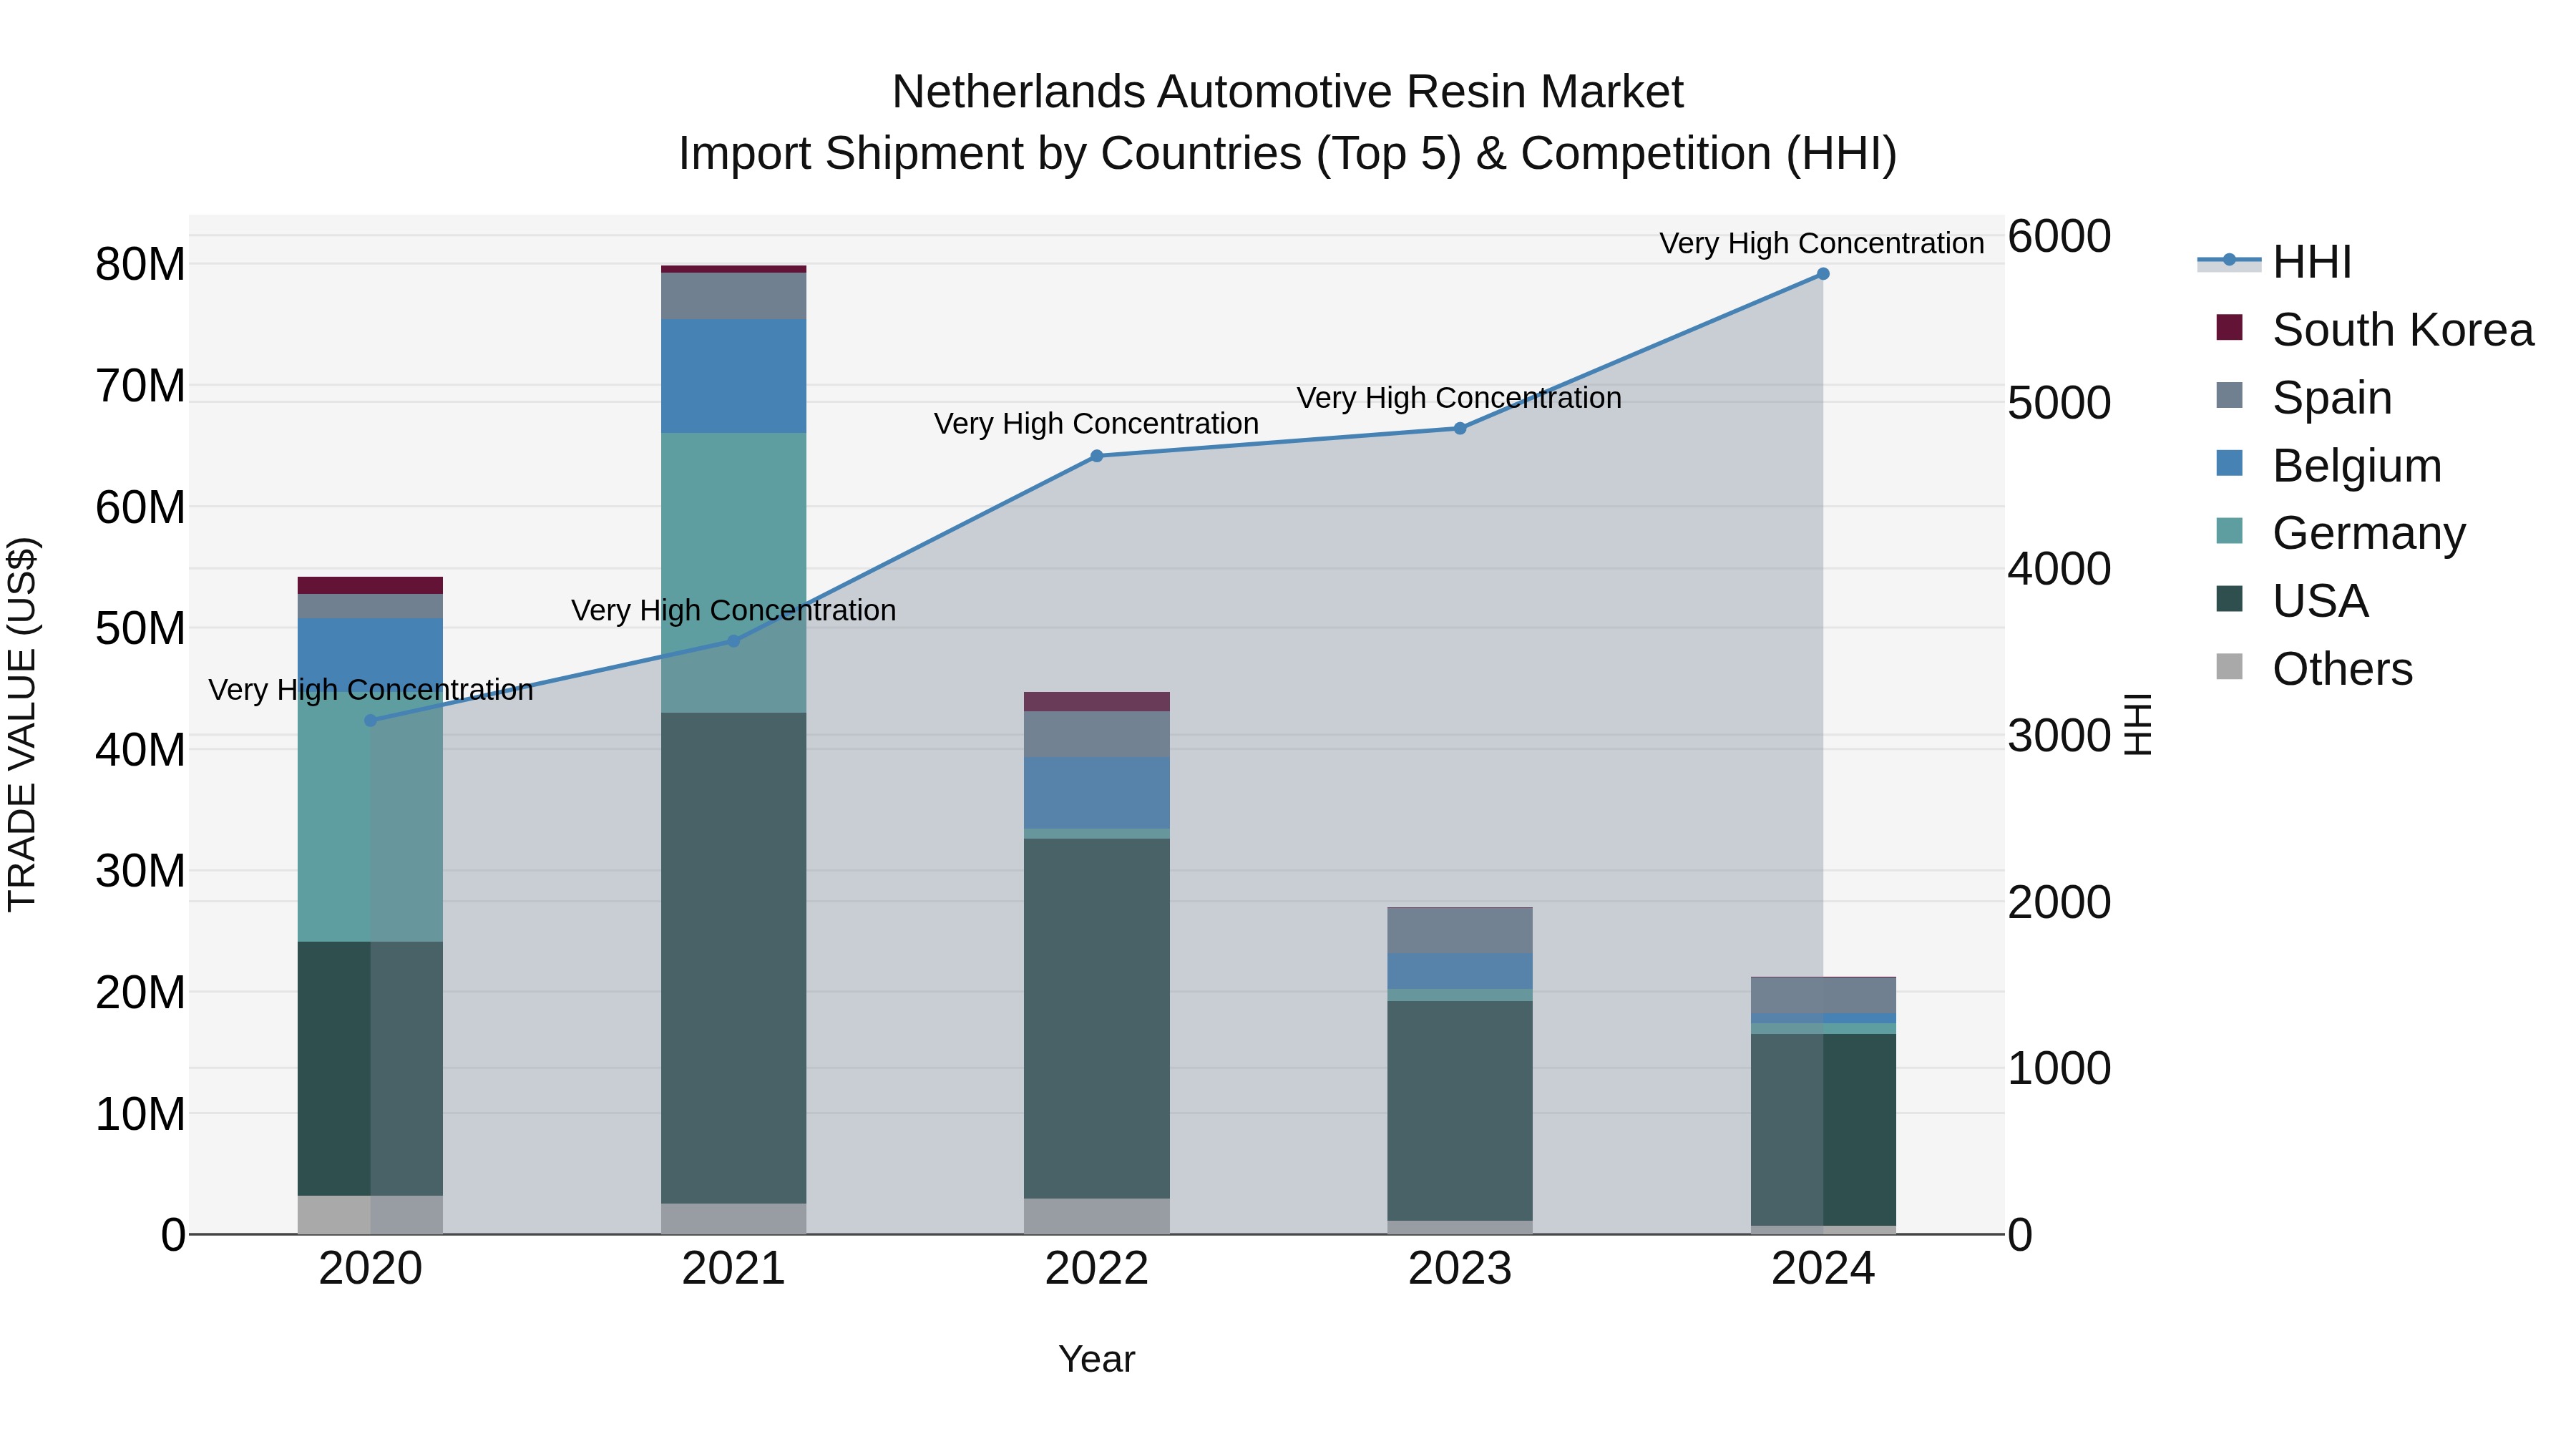Select the Belgium segment of the 2022 bar
This screenshot has width=2576, height=1449.
tap(1097, 793)
